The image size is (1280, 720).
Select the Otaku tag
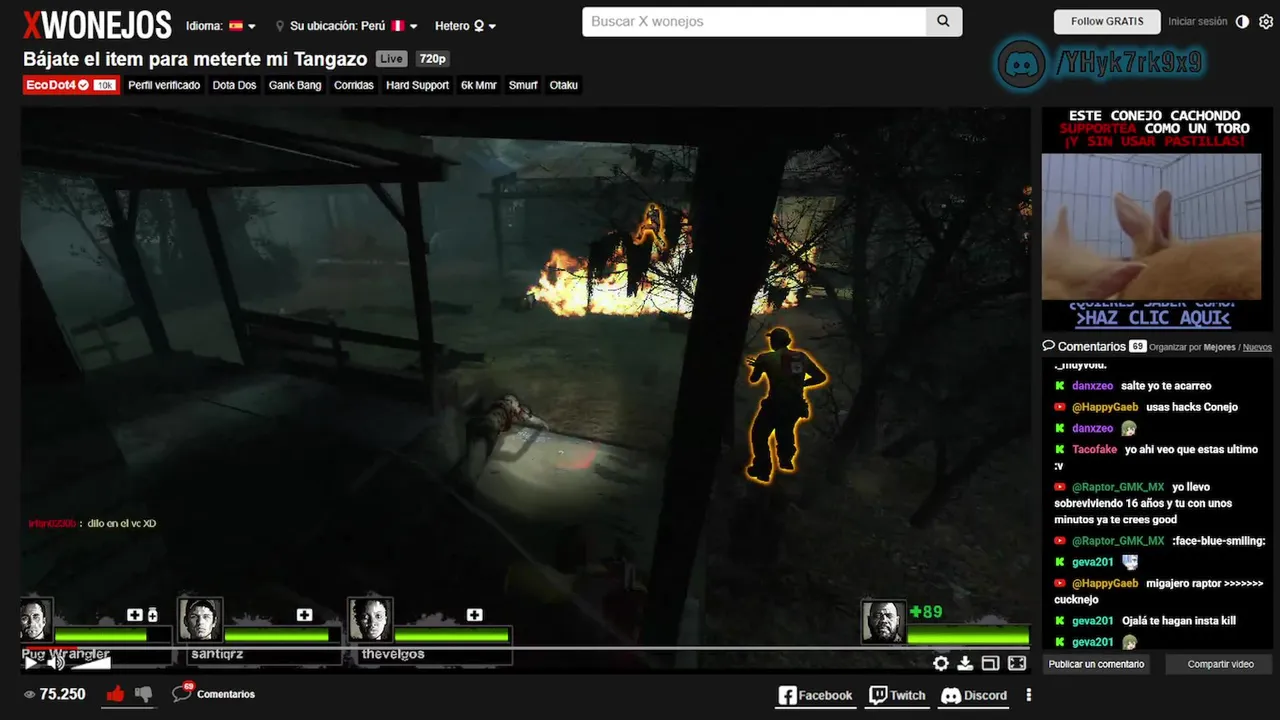(564, 85)
